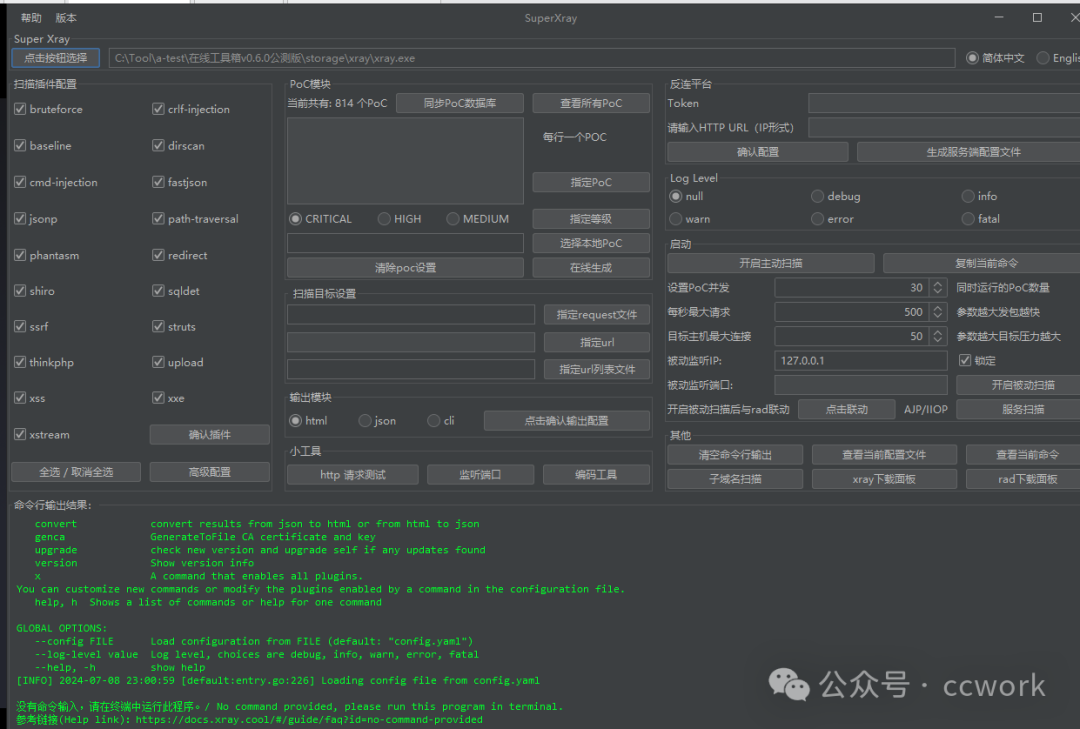Toggle the xss checkbox
The width and height of the screenshot is (1080, 729).
(20, 398)
